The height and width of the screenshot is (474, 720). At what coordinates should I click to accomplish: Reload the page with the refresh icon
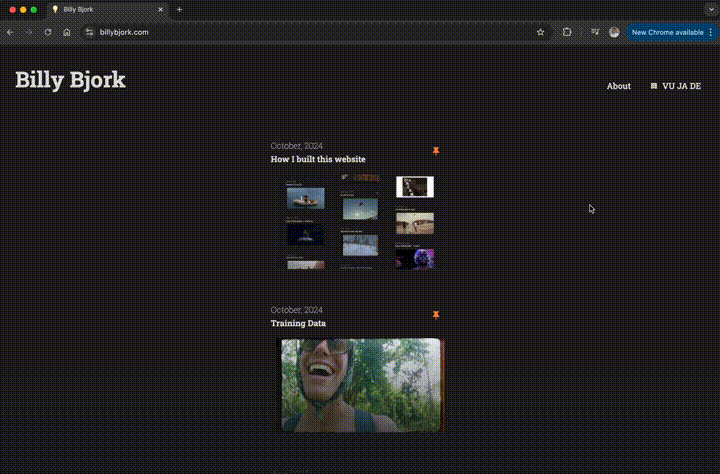click(x=47, y=32)
